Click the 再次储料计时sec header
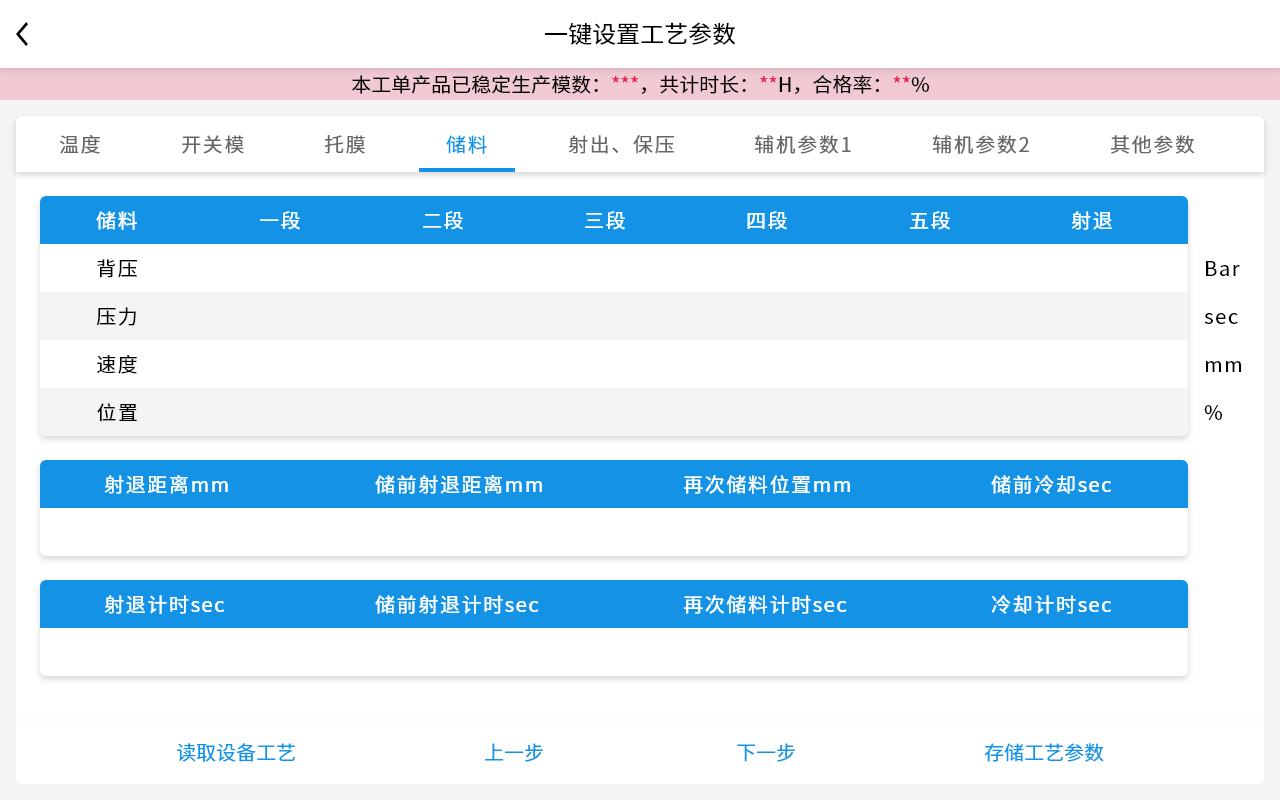The height and width of the screenshot is (800, 1280). point(765,604)
